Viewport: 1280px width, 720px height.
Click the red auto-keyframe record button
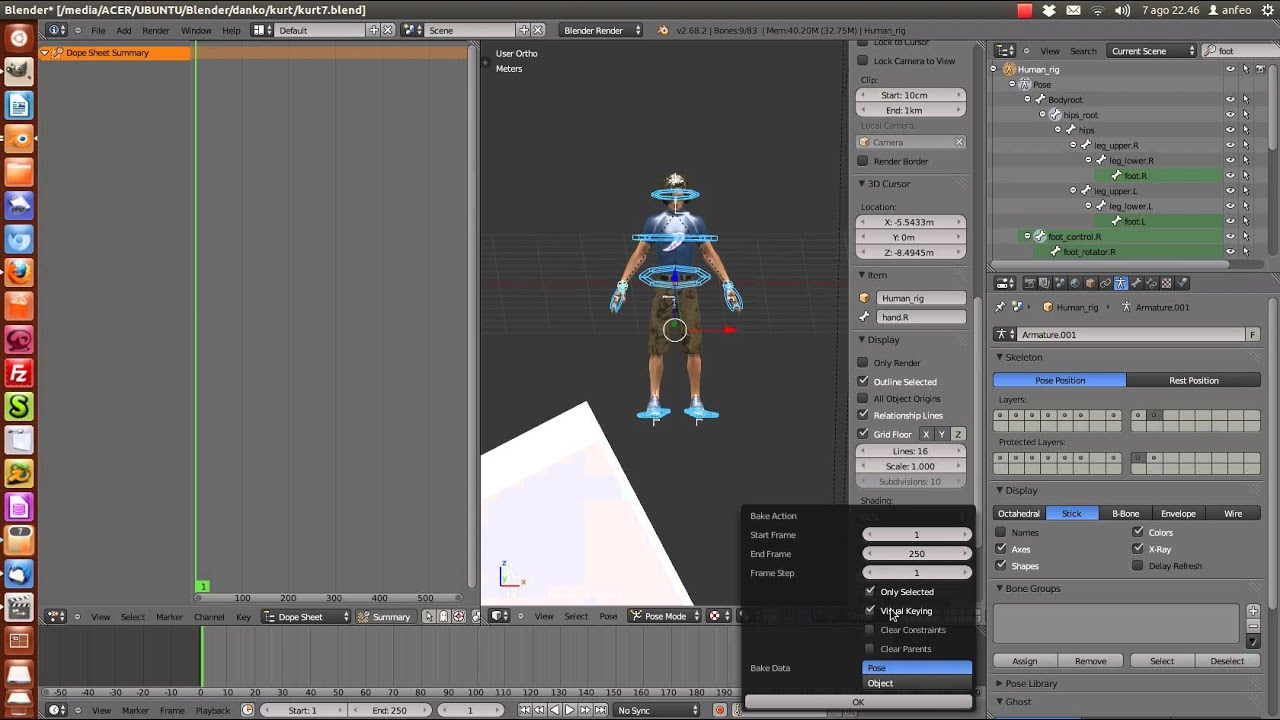pos(719,710)
